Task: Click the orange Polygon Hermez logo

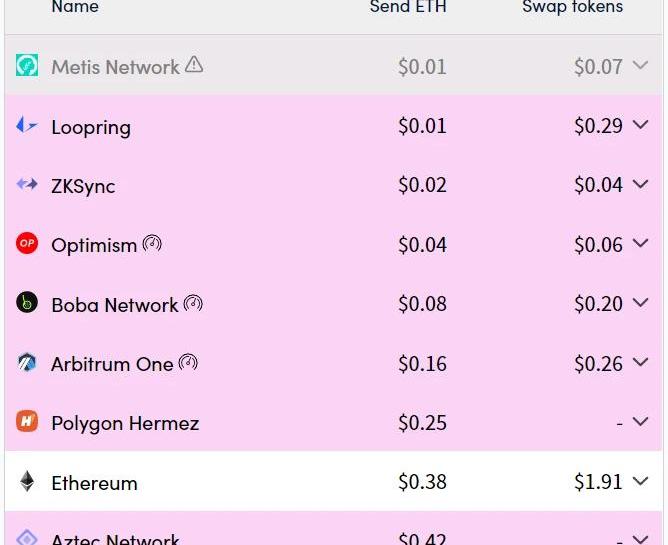Action: (x=27, y=421)
